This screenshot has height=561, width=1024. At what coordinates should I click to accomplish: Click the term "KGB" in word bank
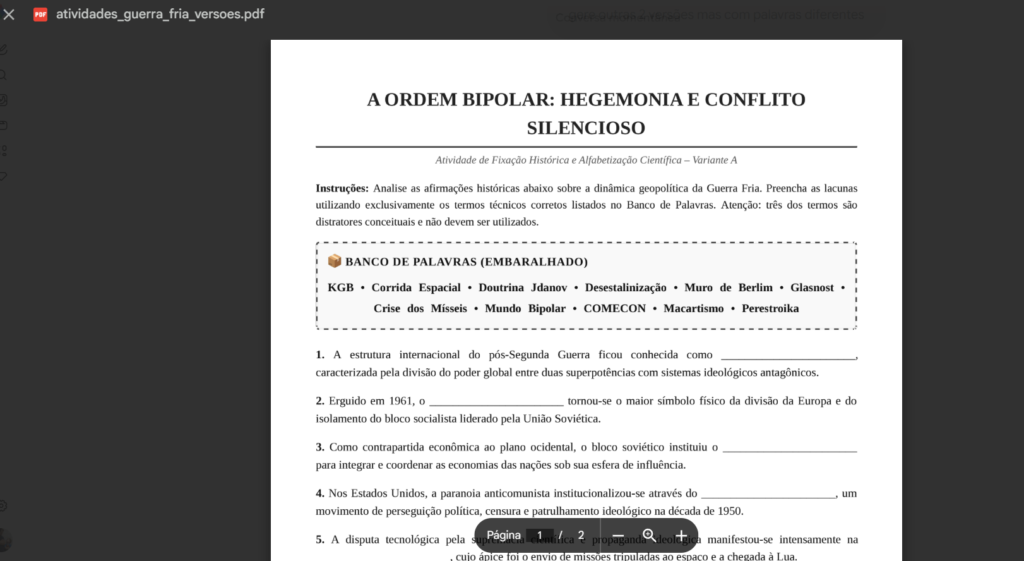tap(340, 287)
